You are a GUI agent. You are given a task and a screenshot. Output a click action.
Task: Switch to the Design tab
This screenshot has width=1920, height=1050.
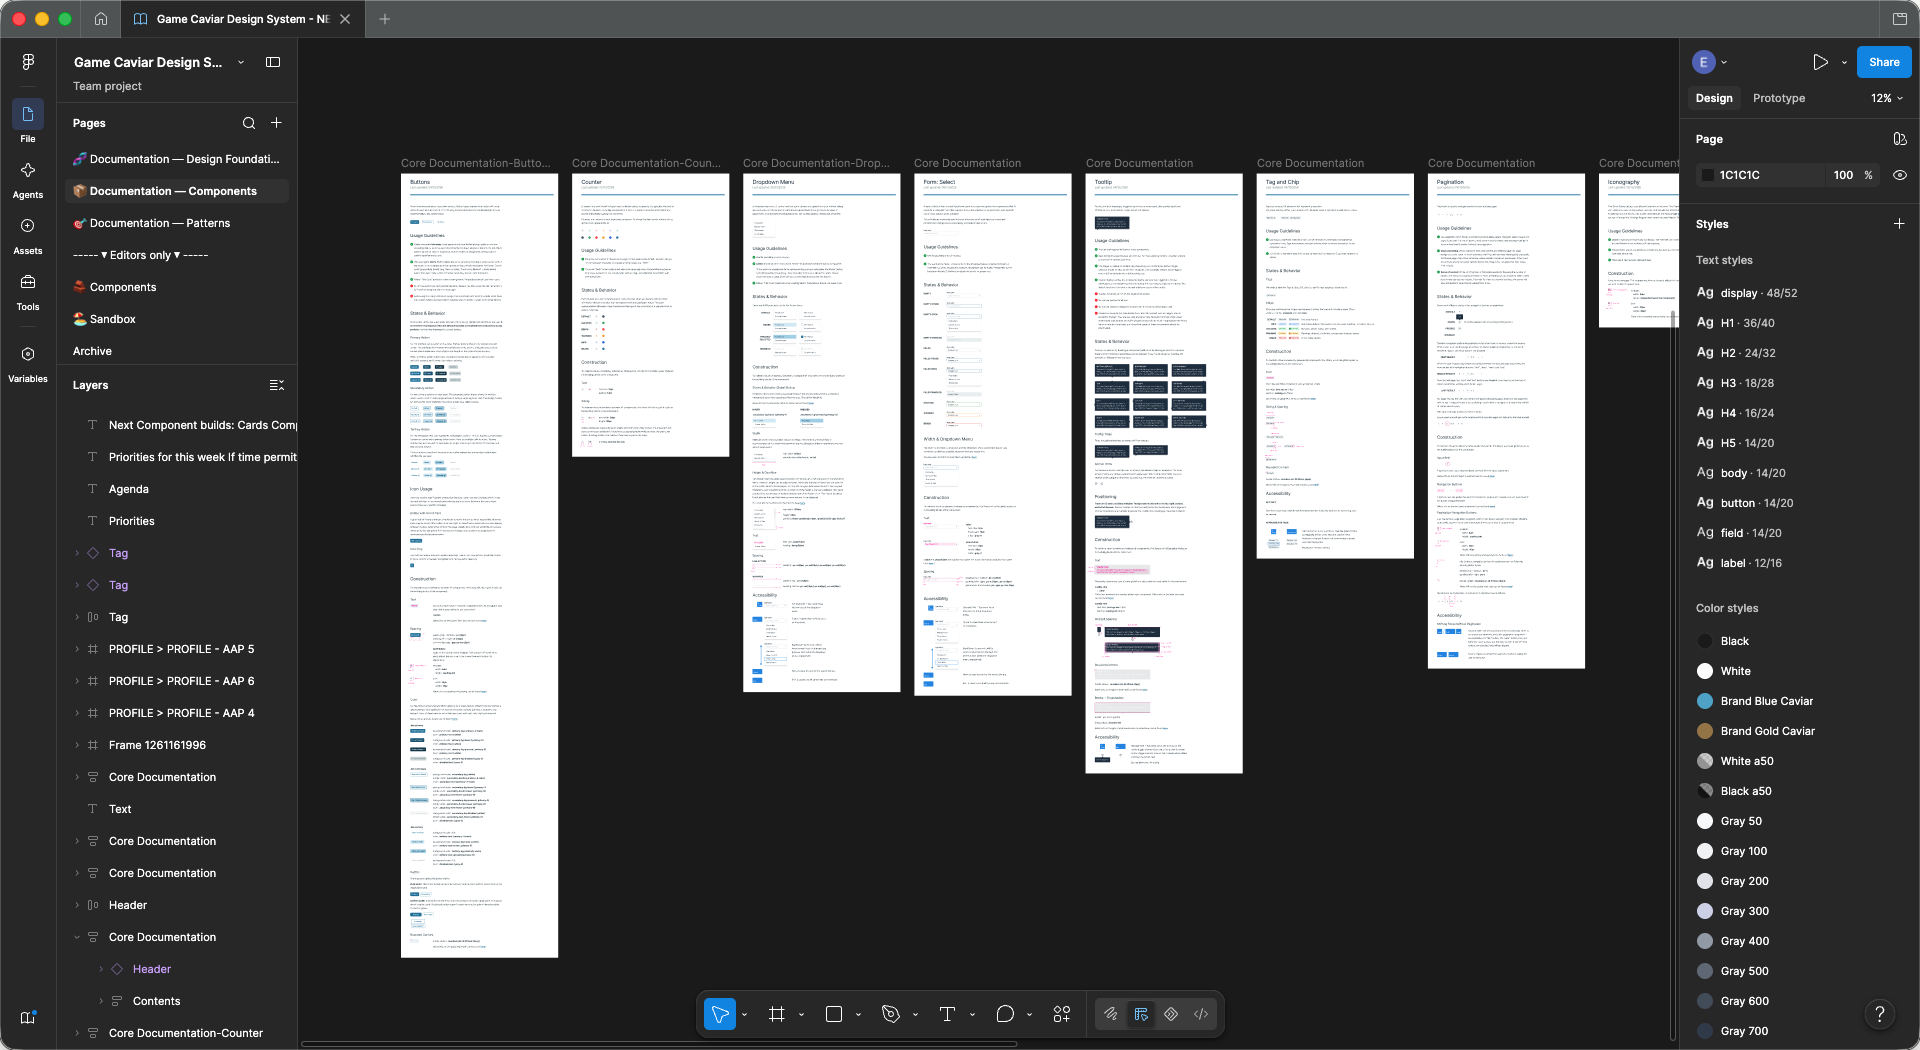click(1714, 98)
